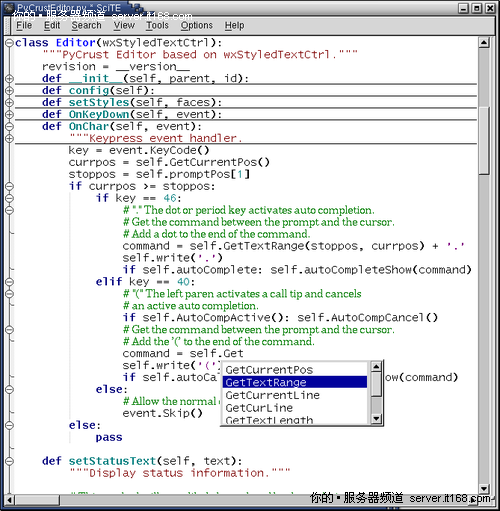The height and width of the screenshot is (511, 500).
Task: Expand the config method fold marker
Action: (x=9, y=91)
